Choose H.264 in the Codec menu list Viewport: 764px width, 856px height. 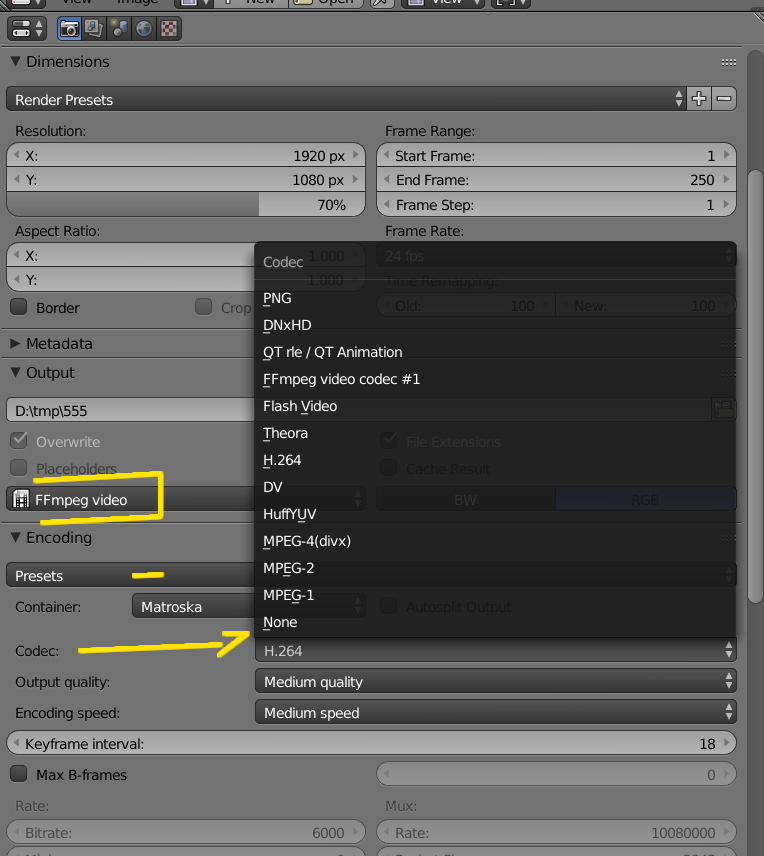pos(495,460)
